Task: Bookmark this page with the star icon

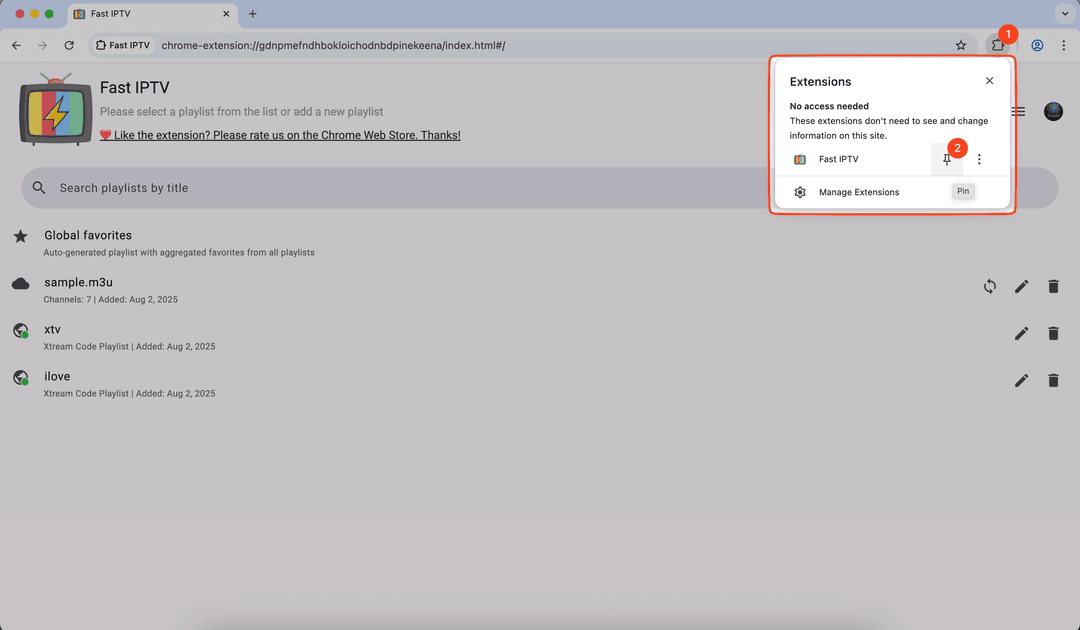Action: pyautogui.click(x=960, y=45)
